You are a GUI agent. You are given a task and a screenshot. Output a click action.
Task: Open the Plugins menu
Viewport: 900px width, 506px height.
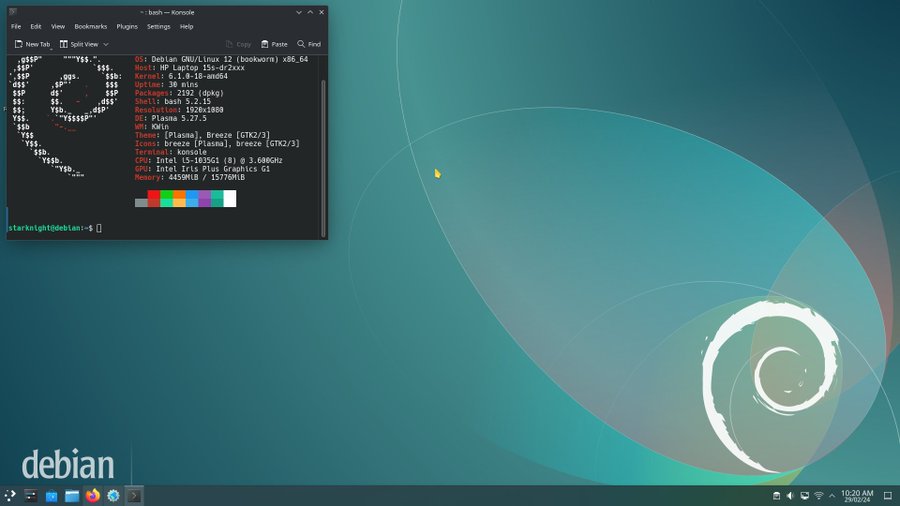pyautogui.click(x=127, y=26)
